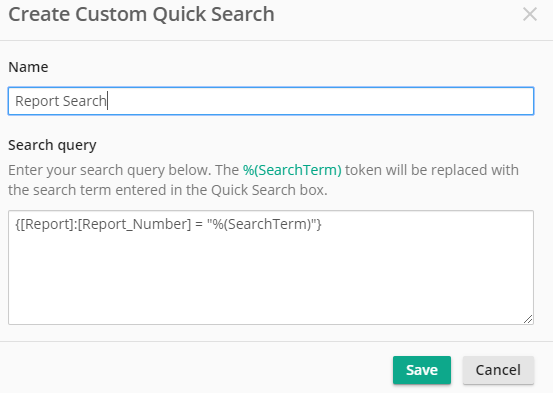Viewport: 553px width, 393px height.
Task: Place cursor on the word Search in Name
Action: coord(85,101)
